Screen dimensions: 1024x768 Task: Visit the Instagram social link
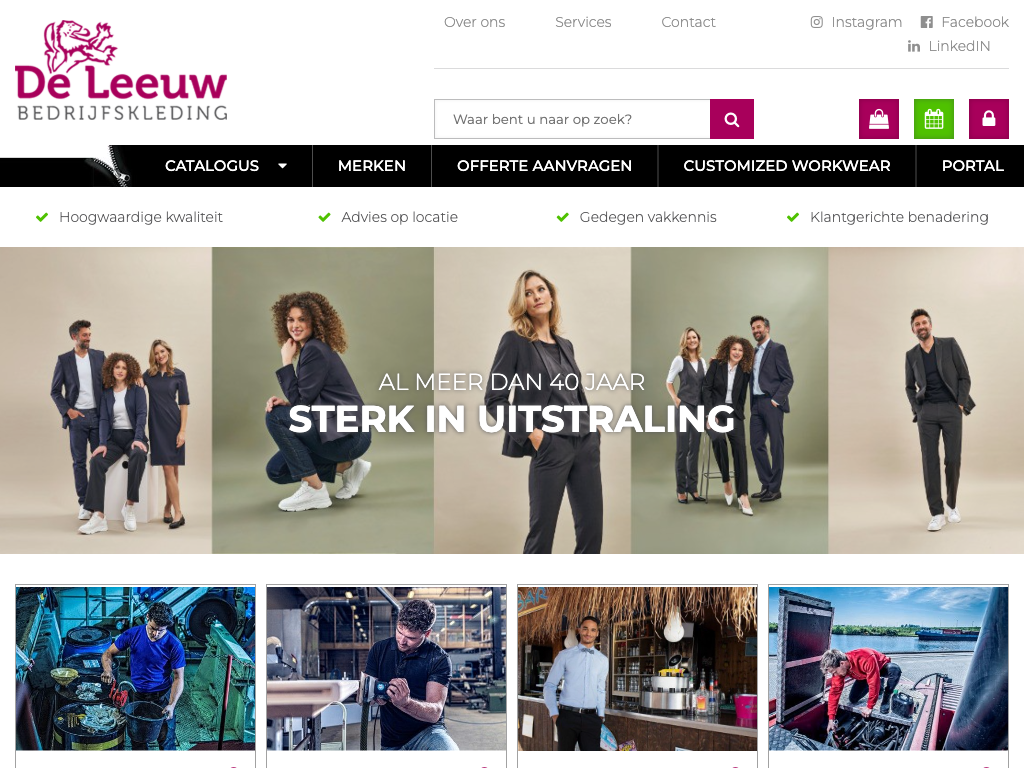[x=856, y=22]
